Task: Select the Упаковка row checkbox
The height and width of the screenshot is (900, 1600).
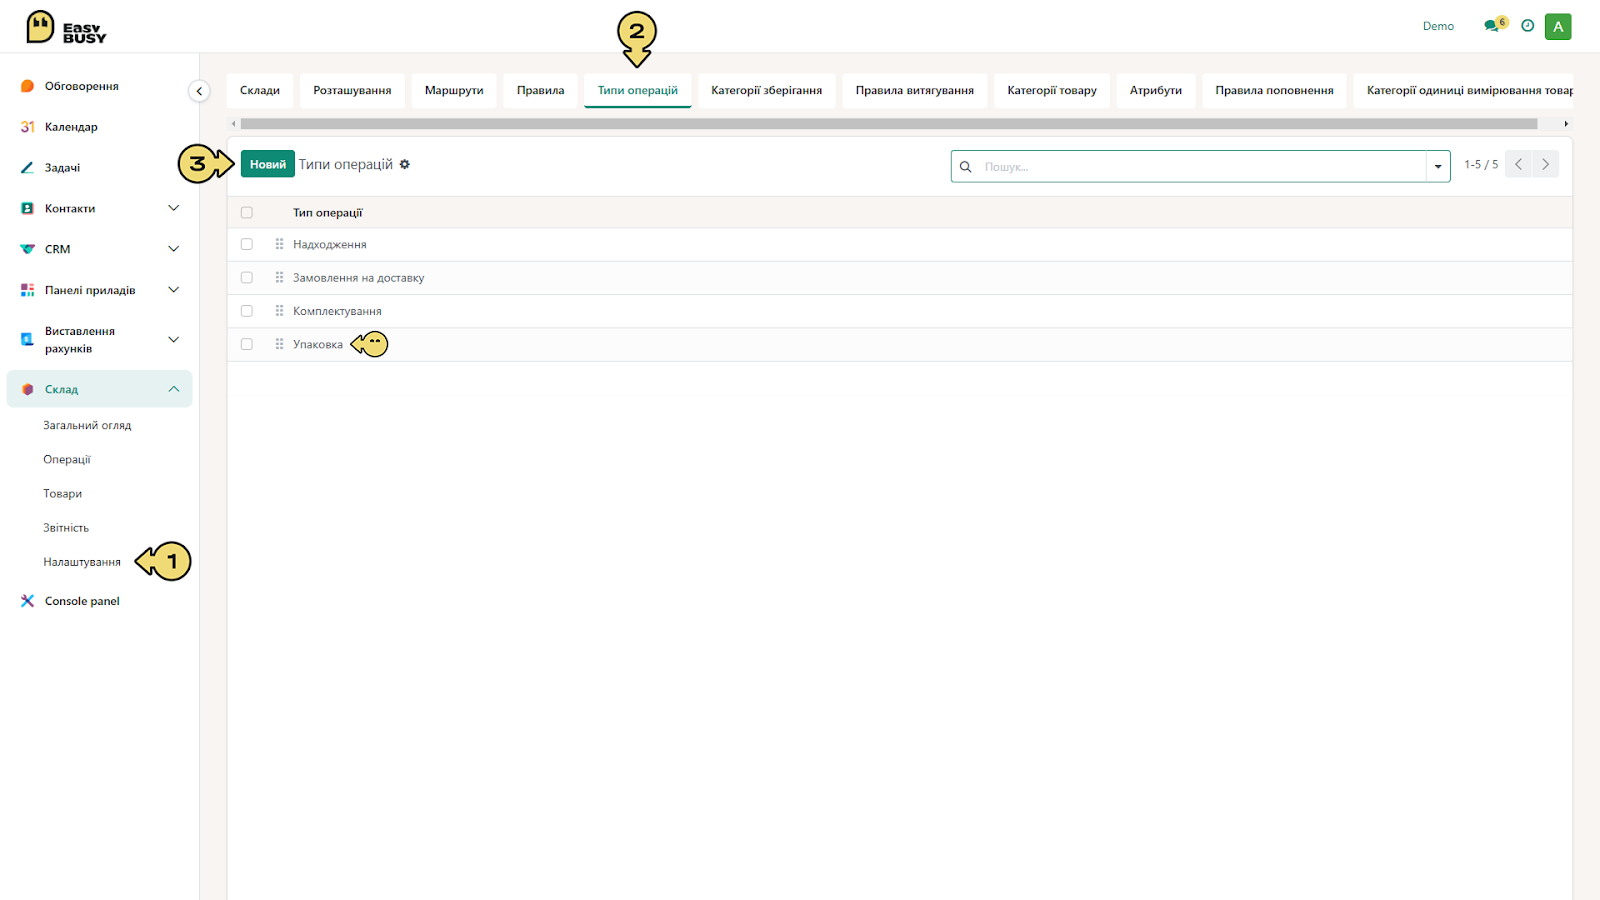Action: [x=247, y=344]
